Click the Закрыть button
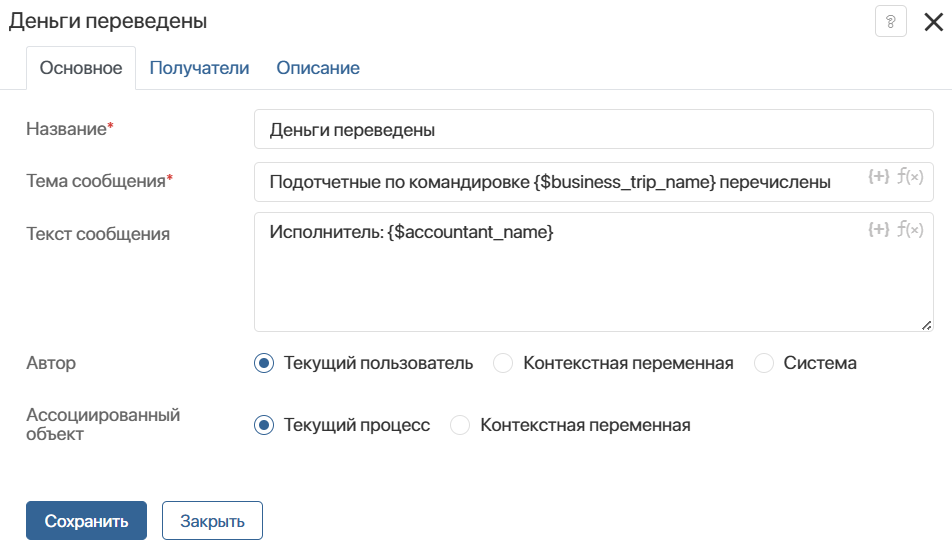 tap(212, 520)
